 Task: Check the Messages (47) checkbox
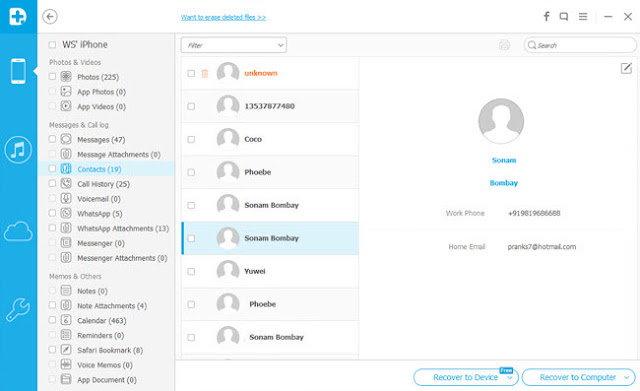click(x=52, y=139)
